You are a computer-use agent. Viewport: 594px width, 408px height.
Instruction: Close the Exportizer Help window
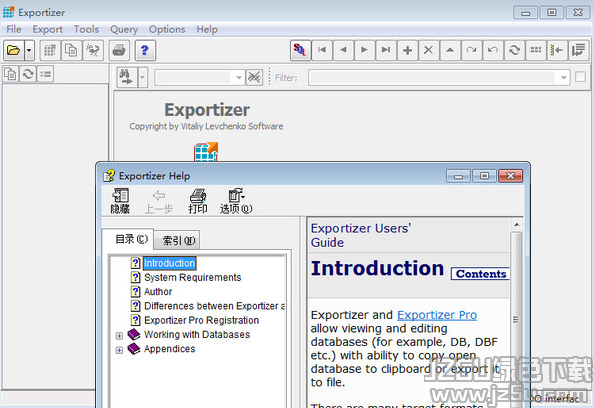click(x=510, y=176)
